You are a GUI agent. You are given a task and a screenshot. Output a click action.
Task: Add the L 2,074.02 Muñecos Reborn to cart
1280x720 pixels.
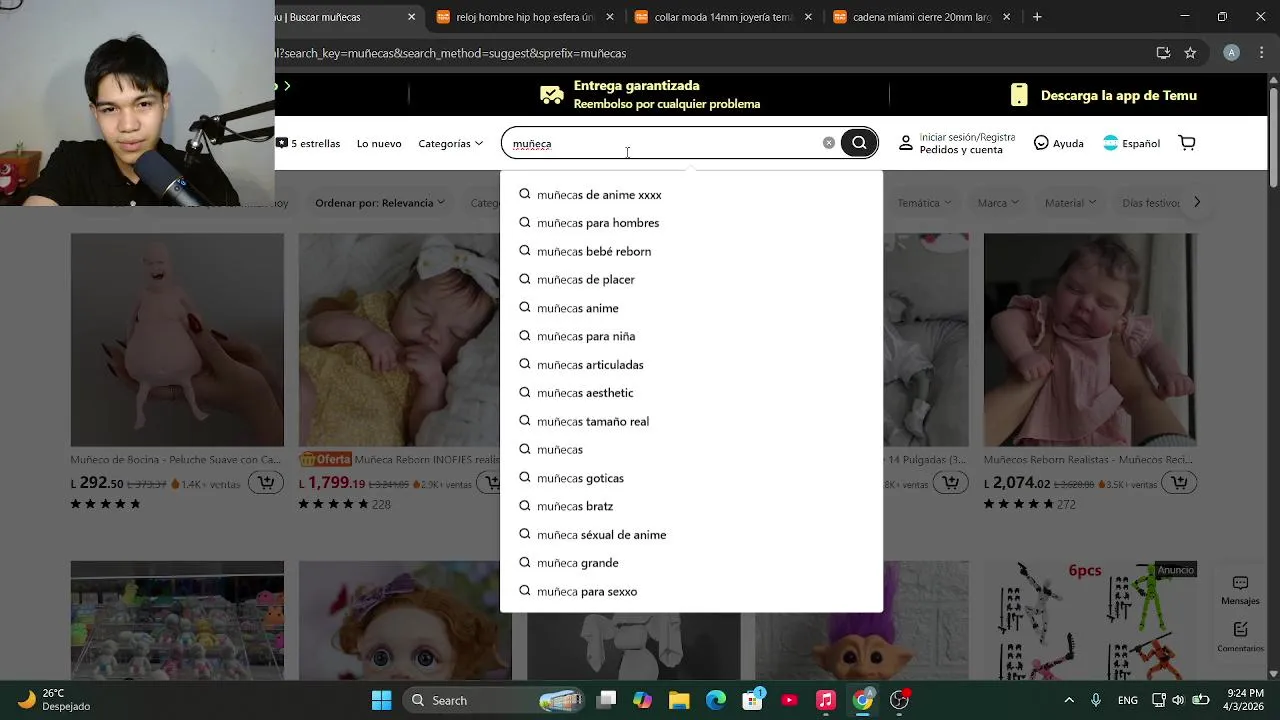(x=1180, y=483)
